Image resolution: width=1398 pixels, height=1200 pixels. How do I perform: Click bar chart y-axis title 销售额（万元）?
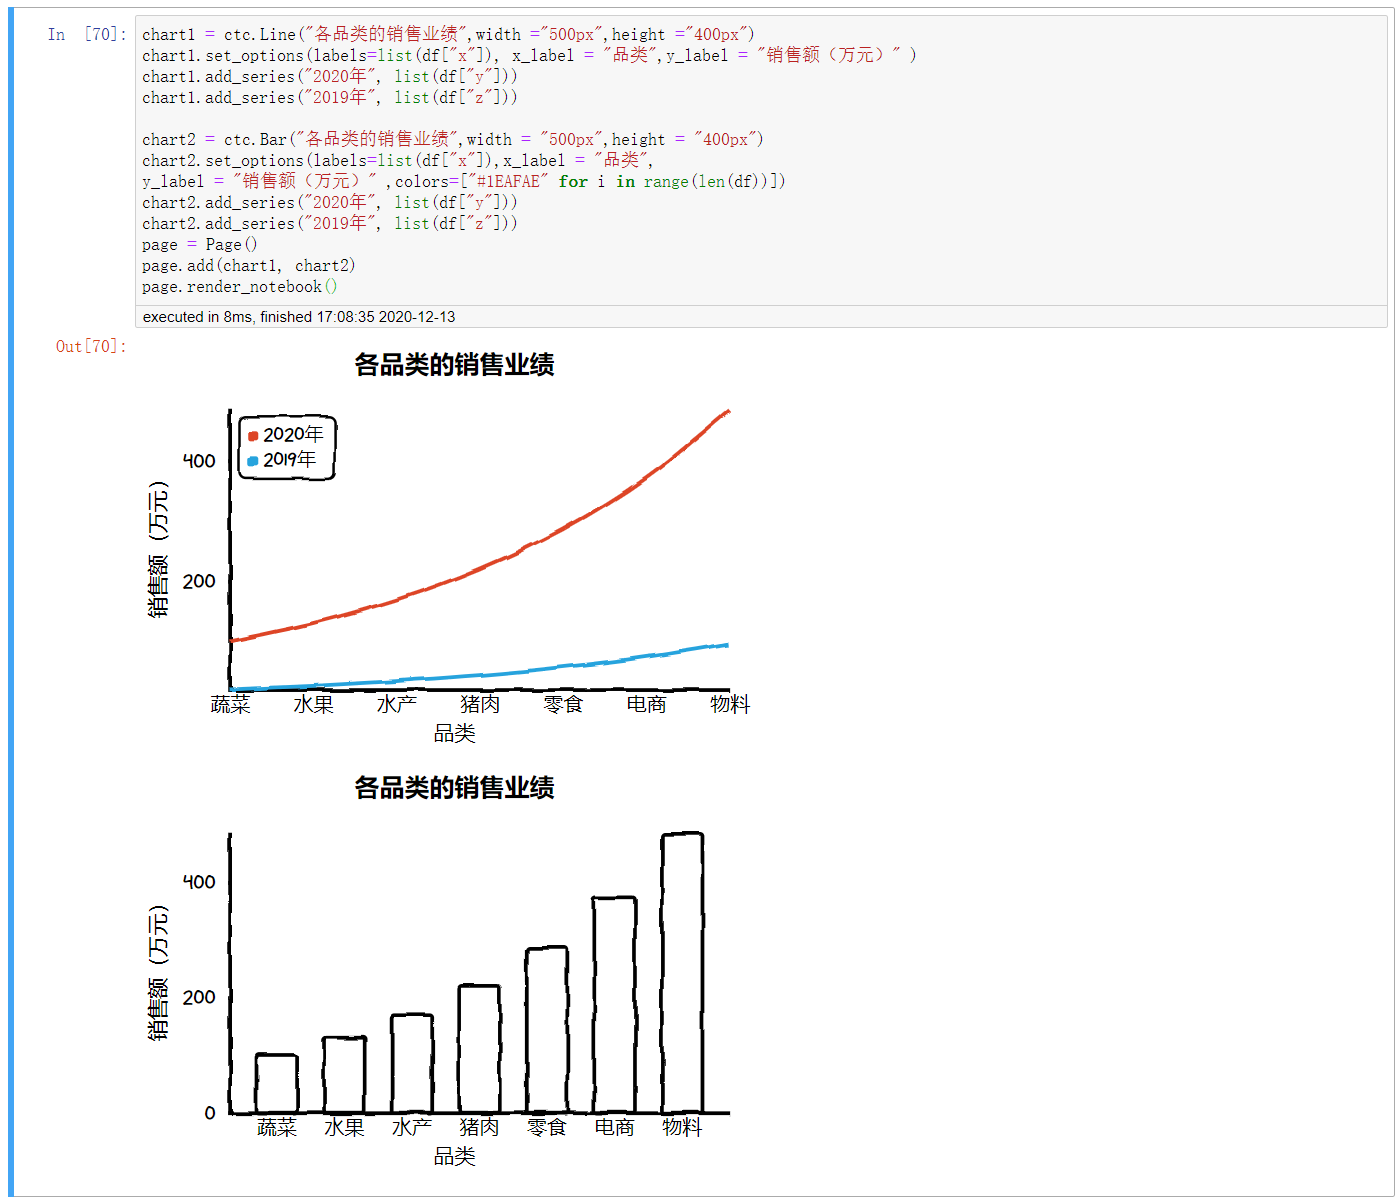(158, 973)
